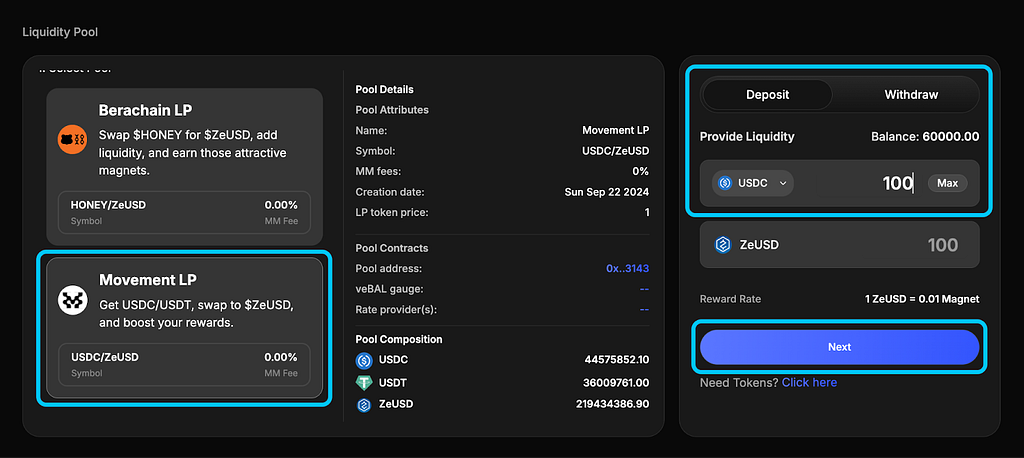
Task: Click the 'Balance: 60000.00' text
Action: click(925, 137)
